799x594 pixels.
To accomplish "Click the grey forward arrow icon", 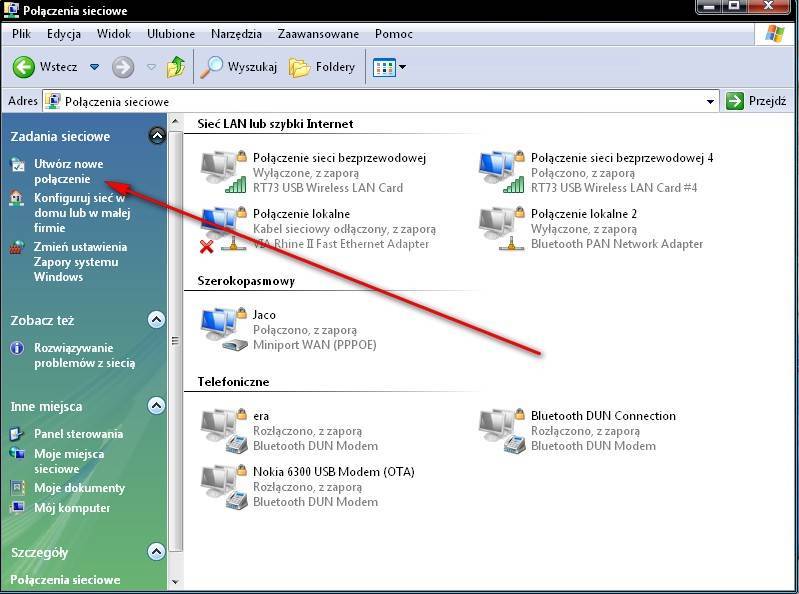I will point(123,67).
